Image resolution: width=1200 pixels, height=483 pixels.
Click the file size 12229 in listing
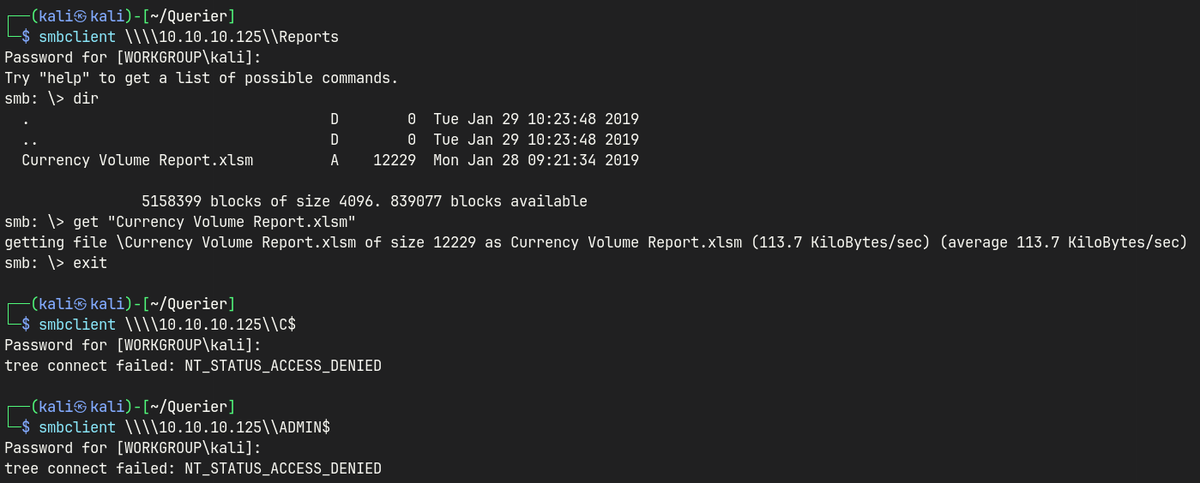[394, 160]
